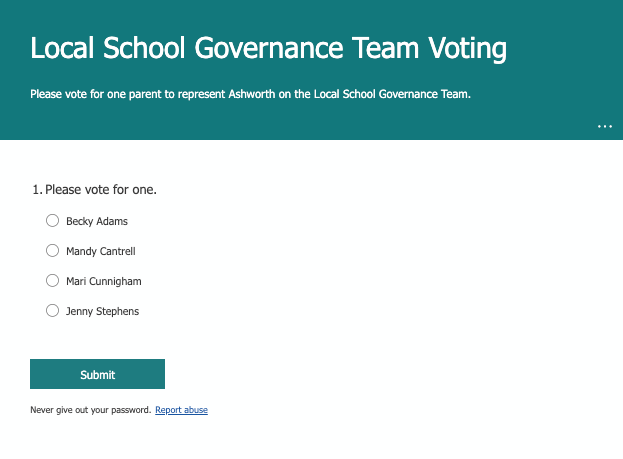Open the more options ellipsis menu

pos(605,127)
